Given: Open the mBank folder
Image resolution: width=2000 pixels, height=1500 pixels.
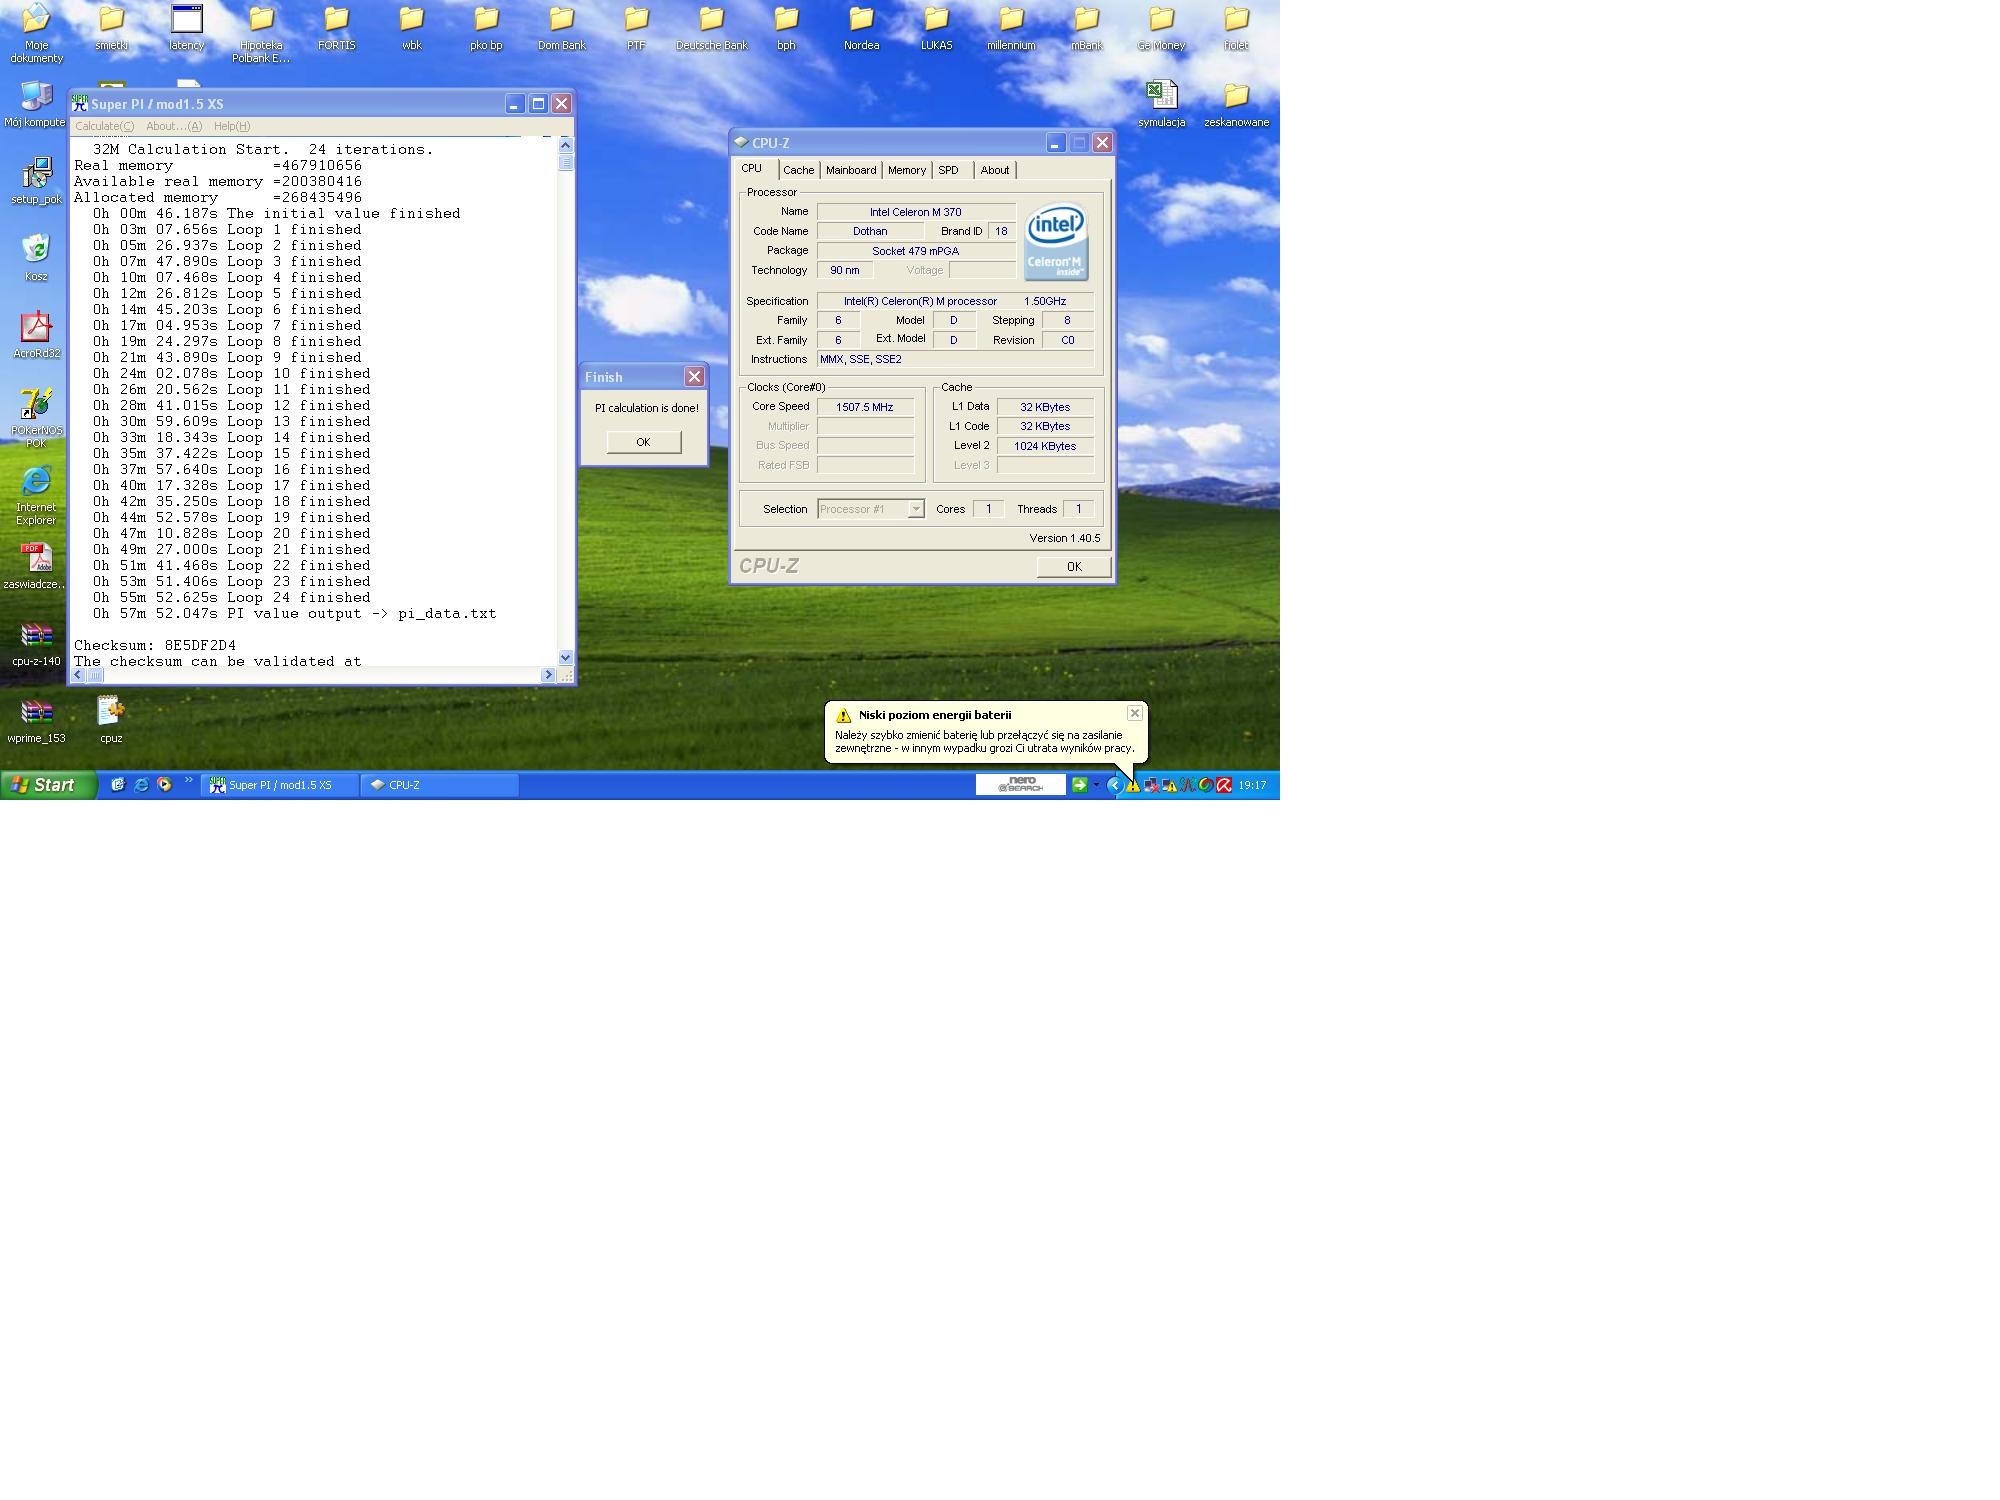Looking at the screenshot, I should click(1086, 27).
